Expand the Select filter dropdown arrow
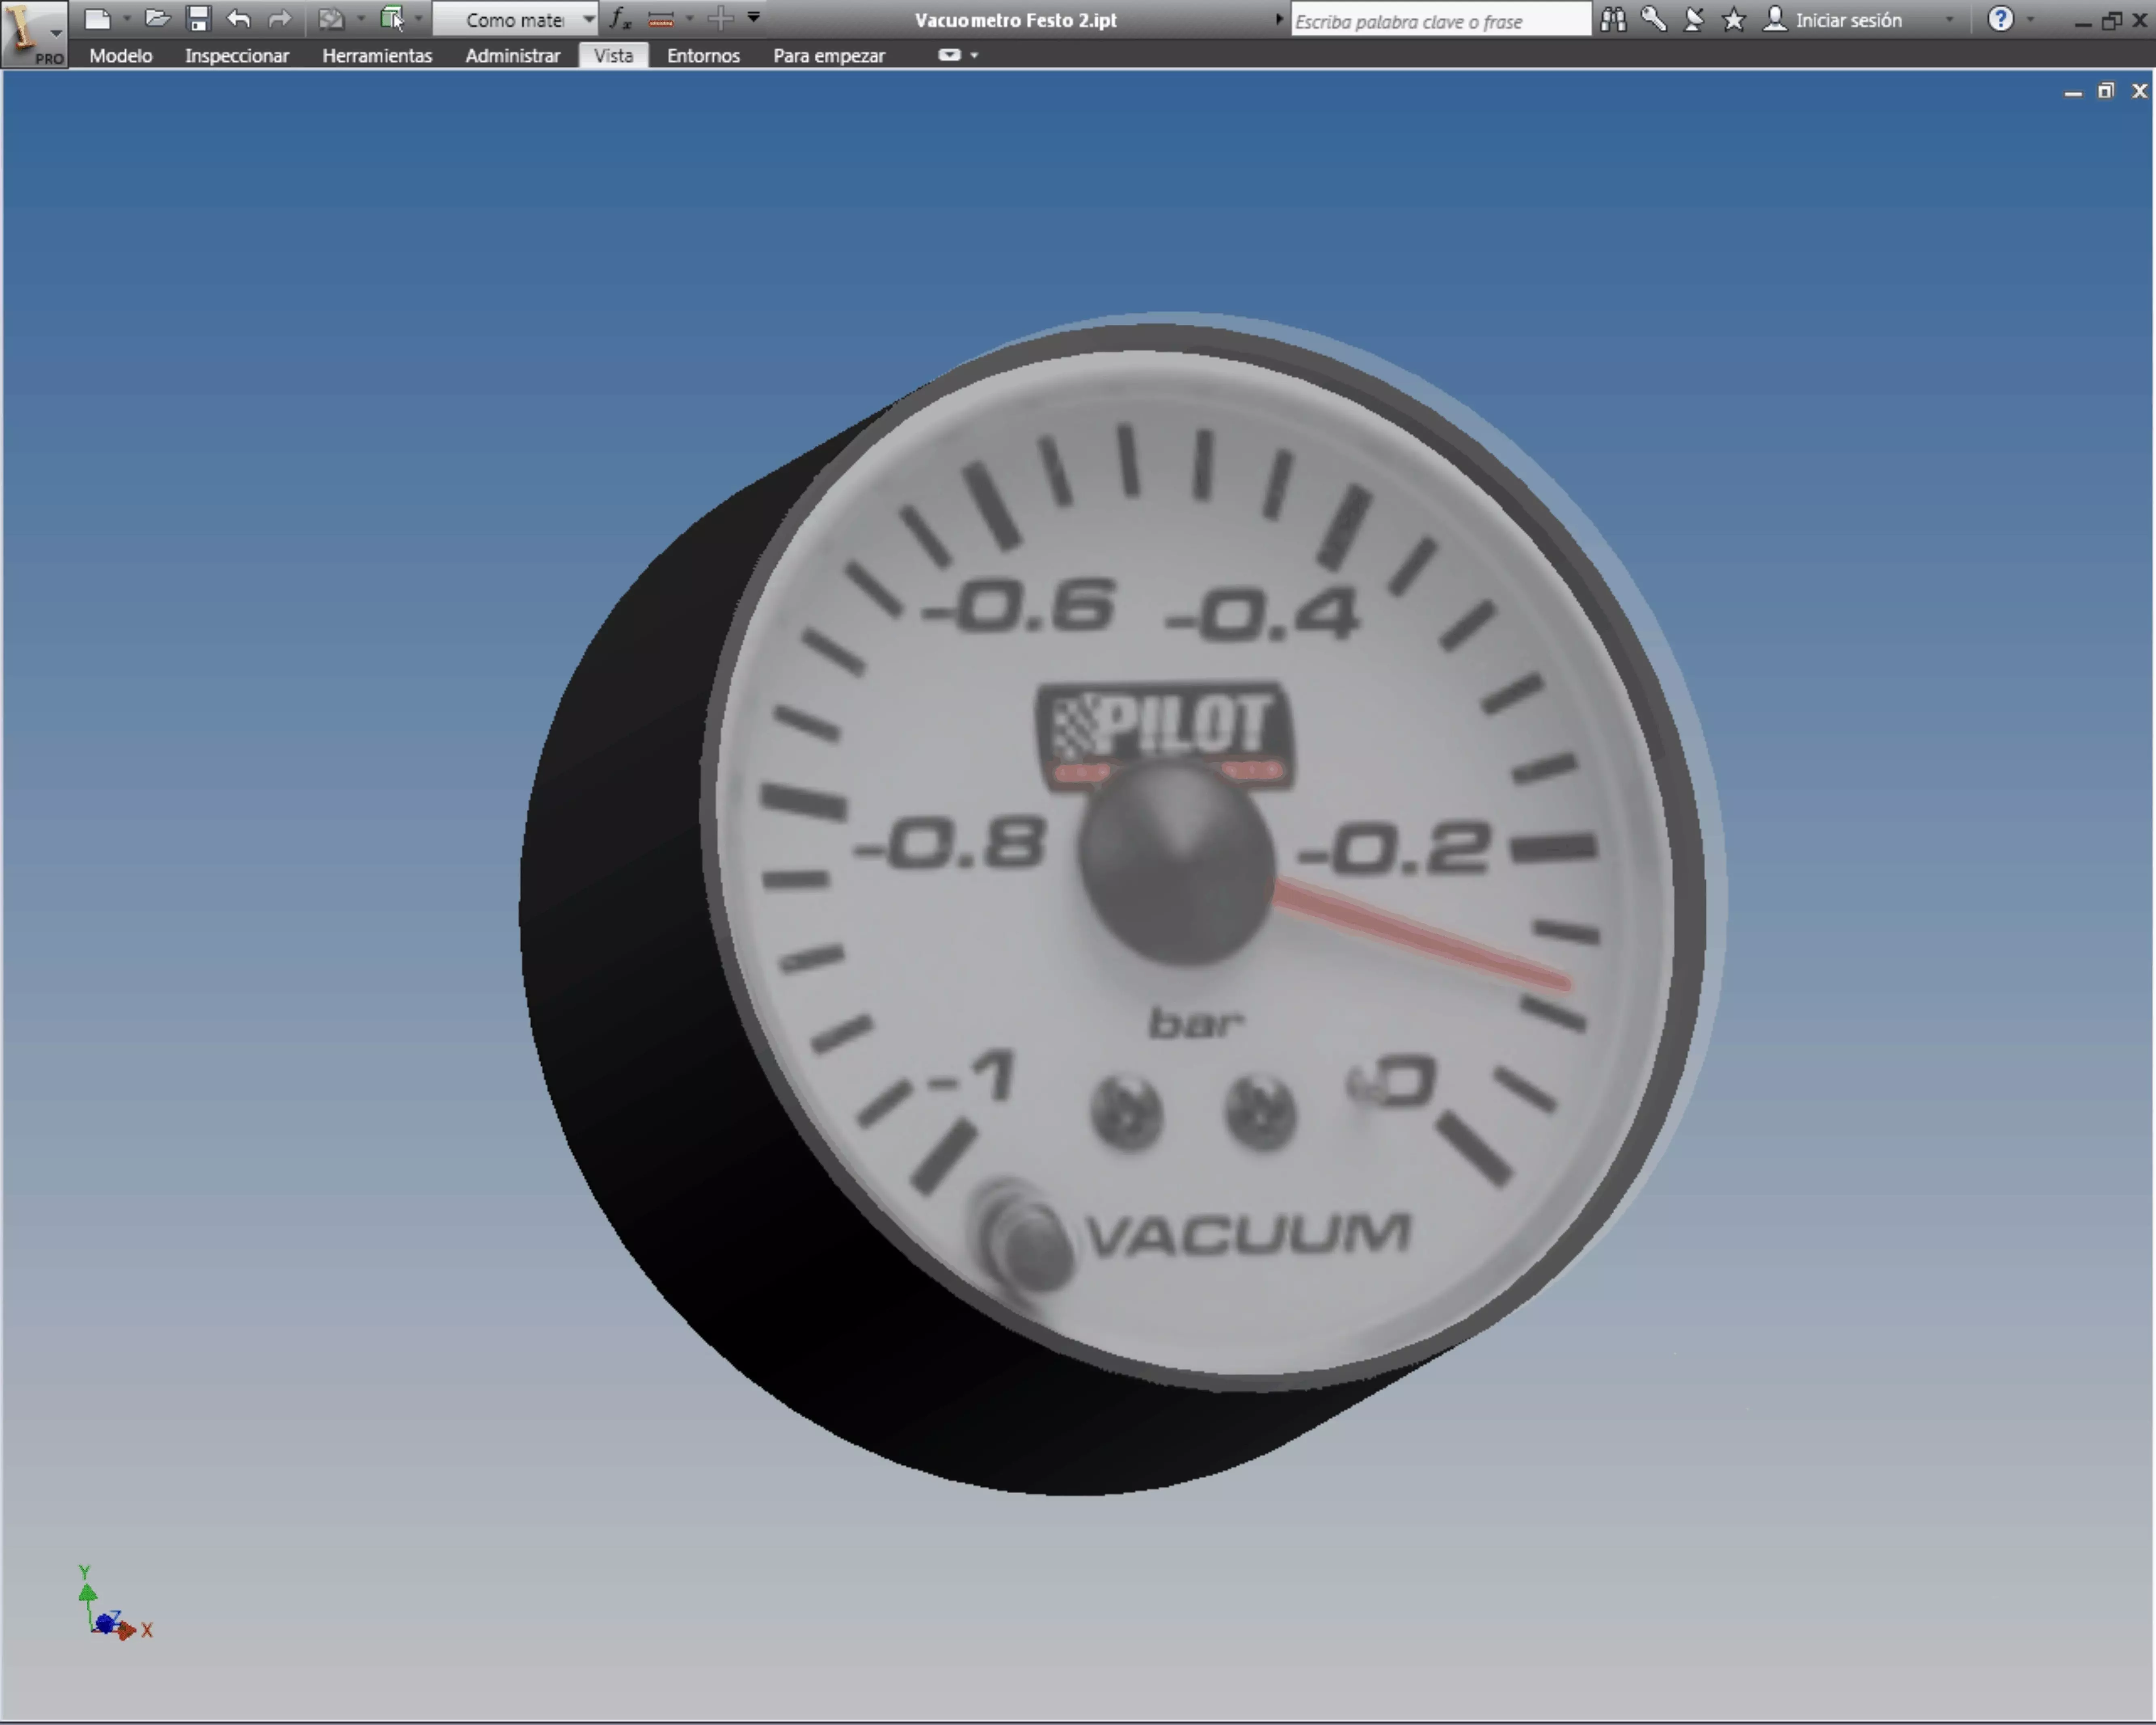The height and width of the screenshot is (1725, 2156). pos(418,19)
